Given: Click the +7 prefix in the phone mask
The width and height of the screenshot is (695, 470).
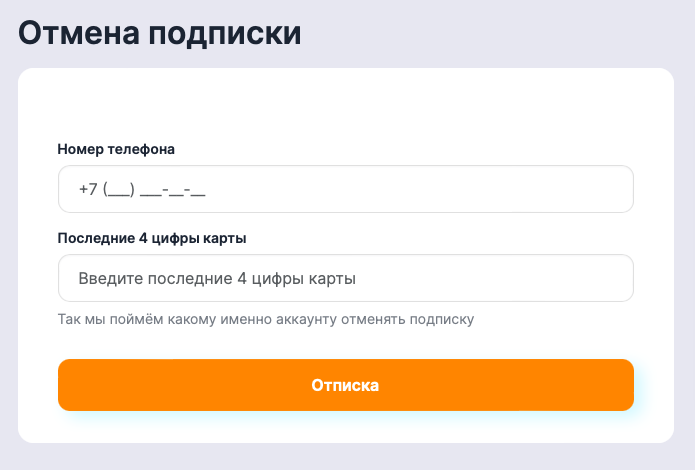Looking at the screenshot, I should tap(88, 189).
